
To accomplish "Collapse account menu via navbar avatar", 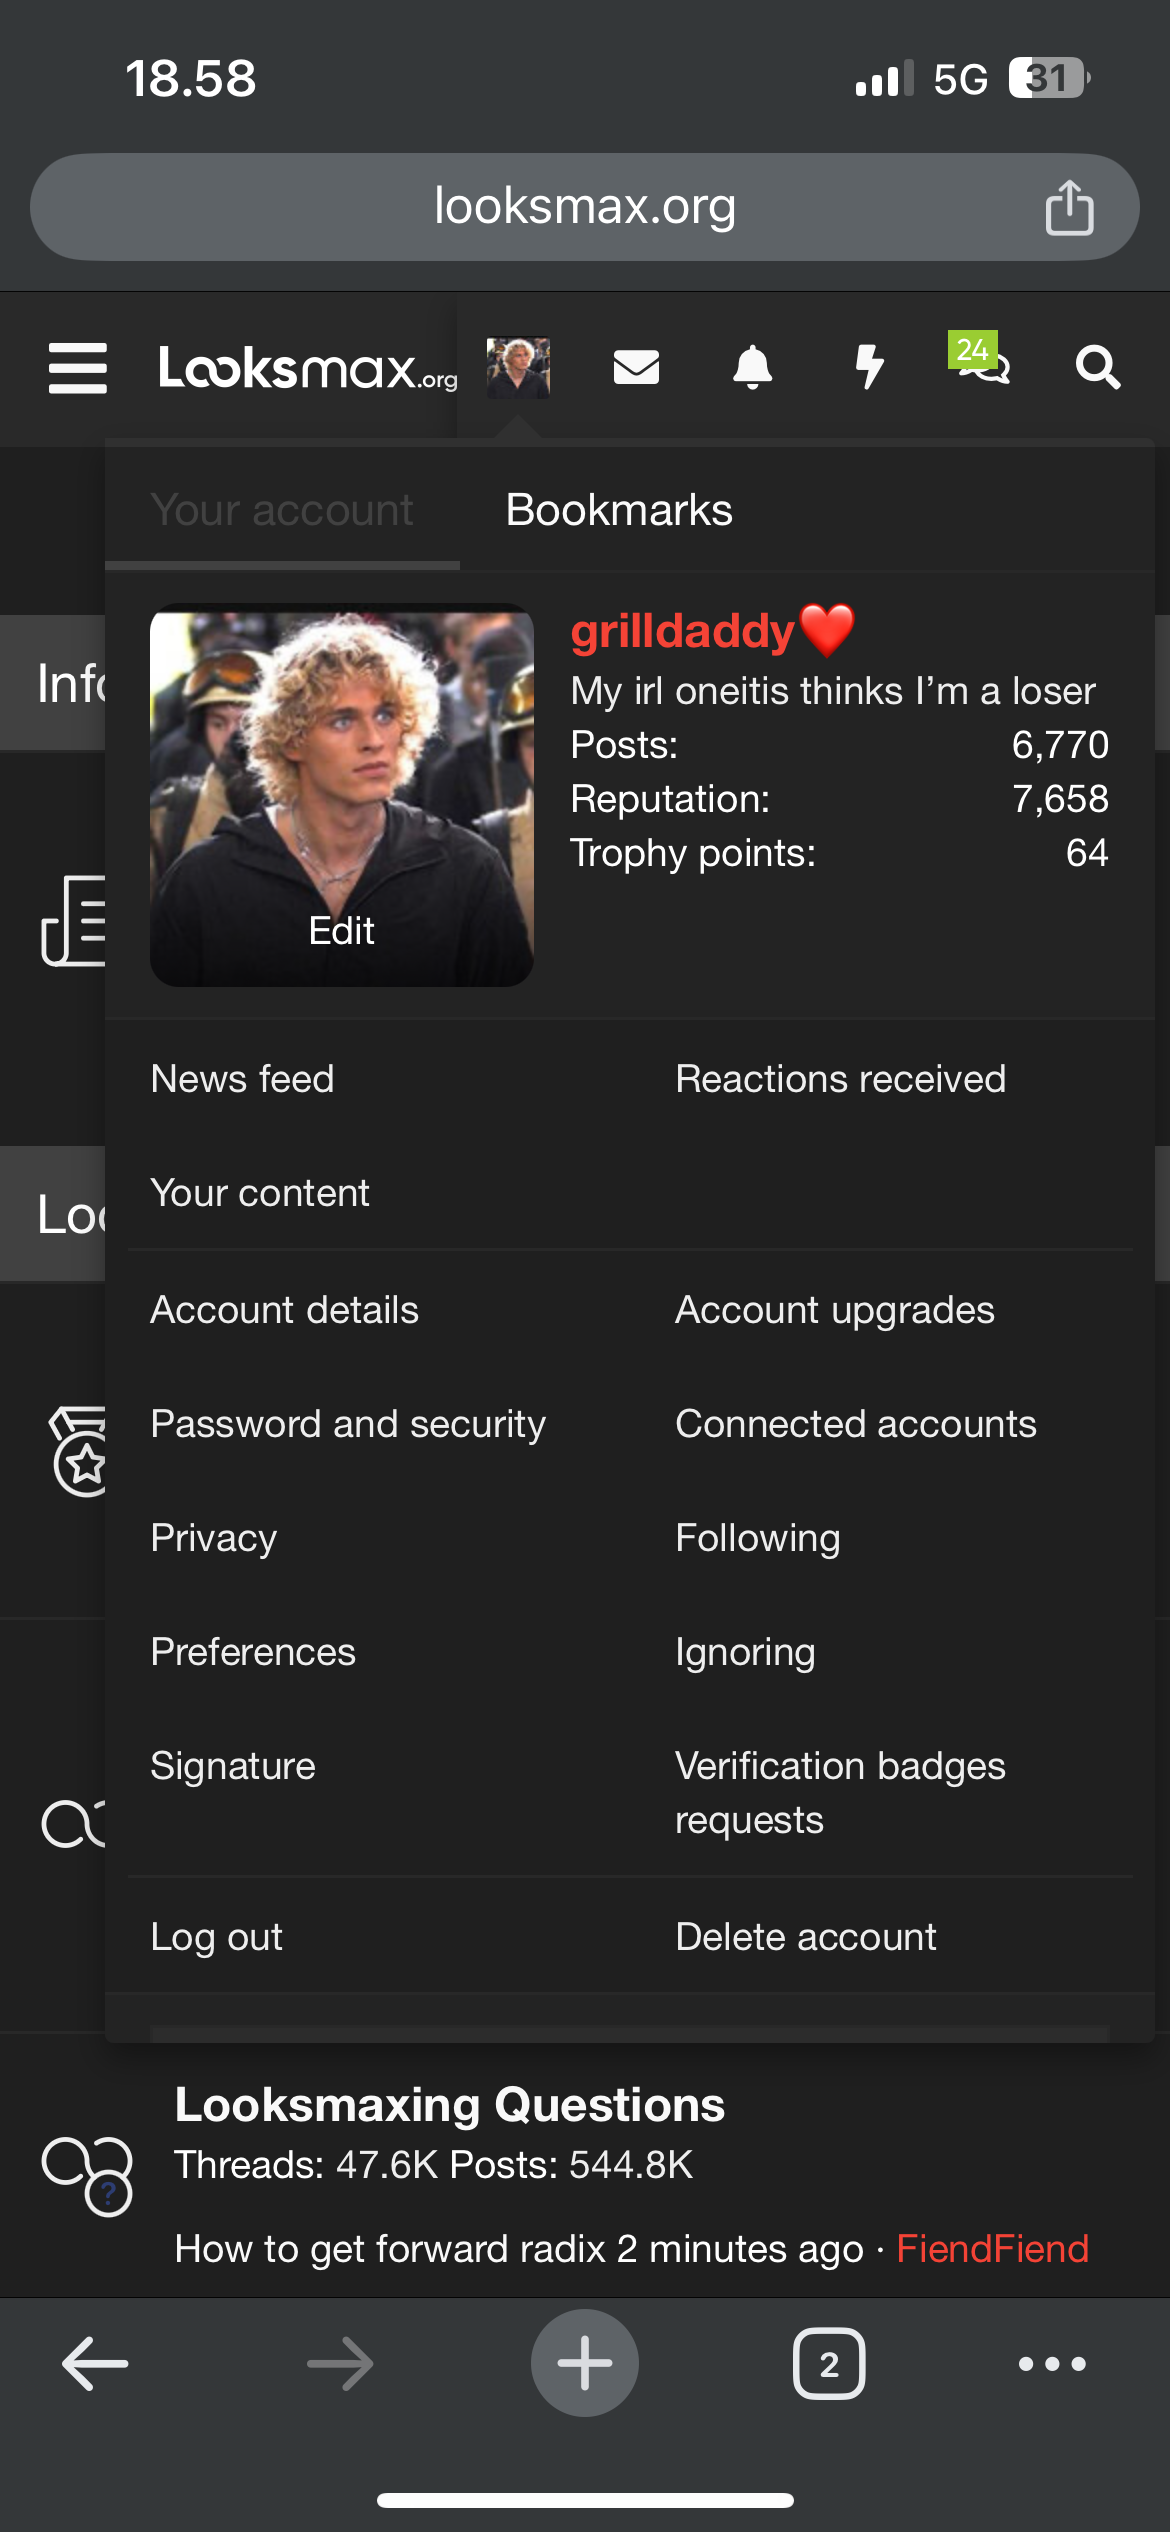I will [x=518, y=368].
